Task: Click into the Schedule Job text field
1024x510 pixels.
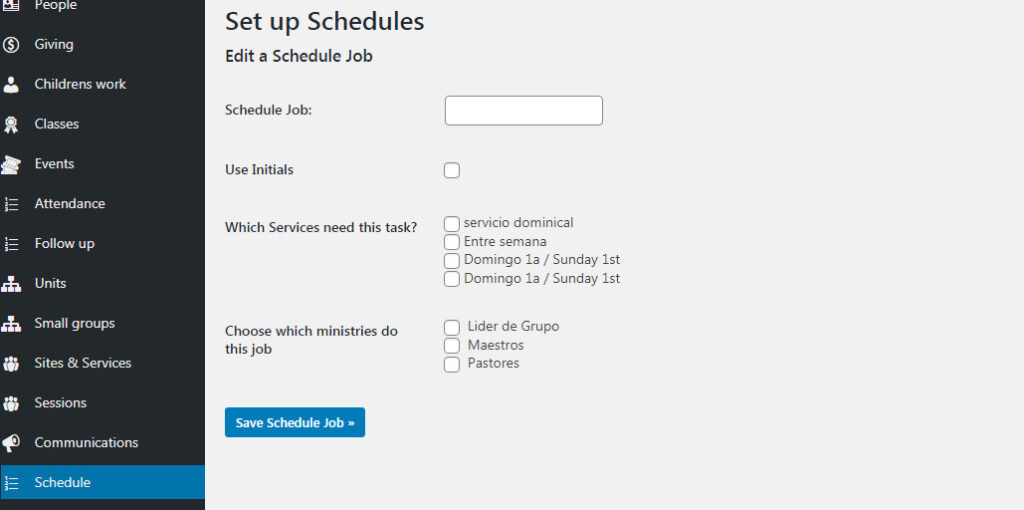Action: coord(523,110)
